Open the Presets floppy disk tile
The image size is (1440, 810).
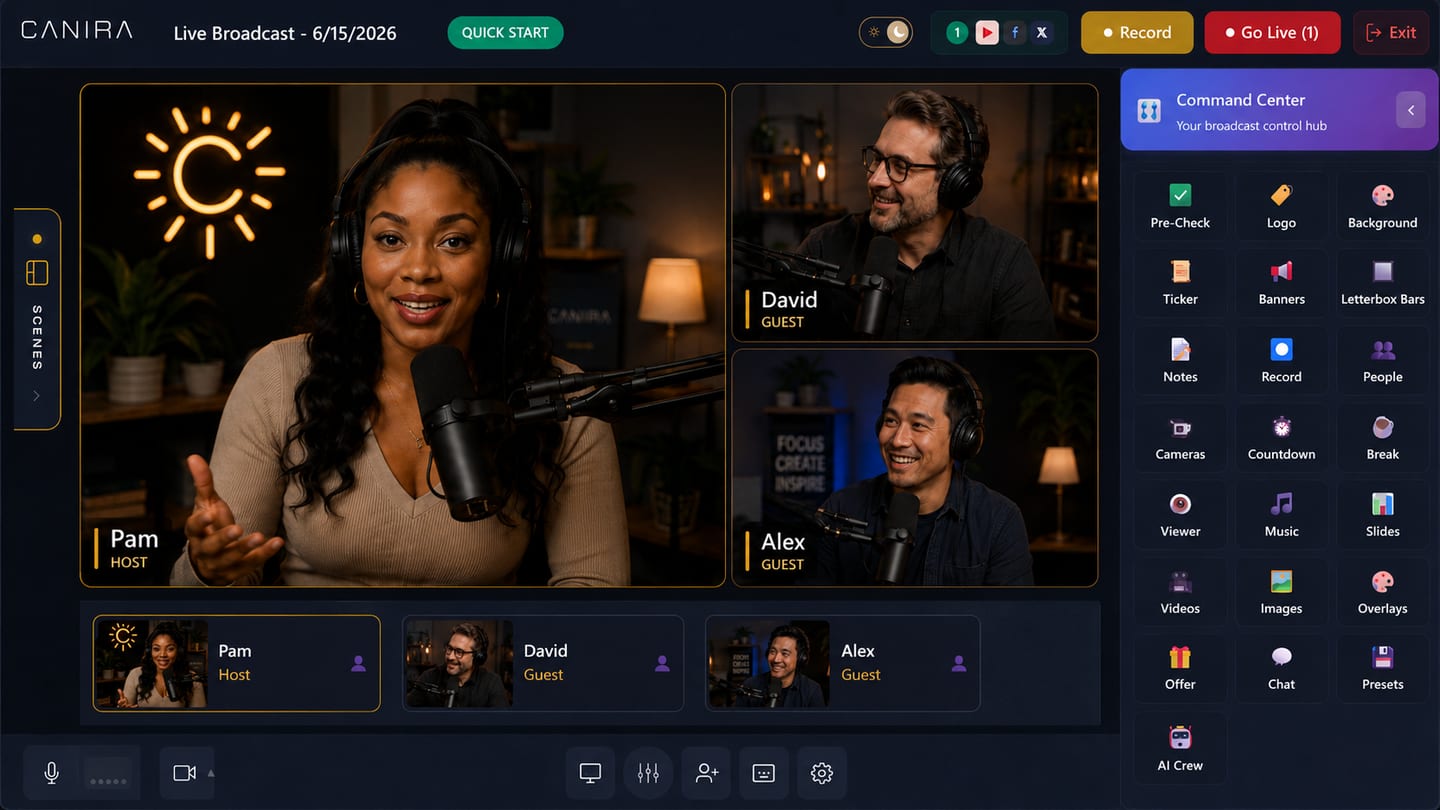point(1383,667)
